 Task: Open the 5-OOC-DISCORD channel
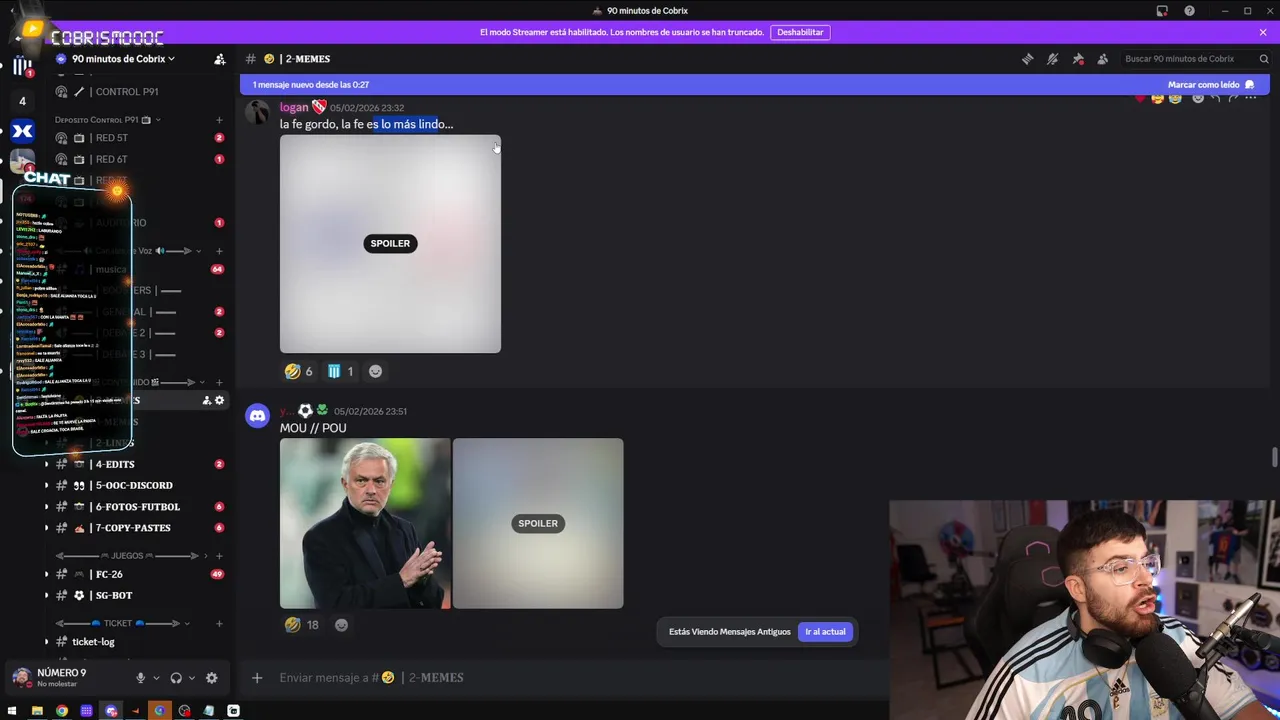[134, 485]
